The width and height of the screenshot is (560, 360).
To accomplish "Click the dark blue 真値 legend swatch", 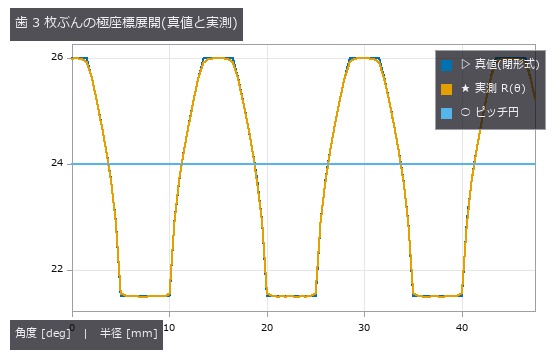I will coord(446,65).
